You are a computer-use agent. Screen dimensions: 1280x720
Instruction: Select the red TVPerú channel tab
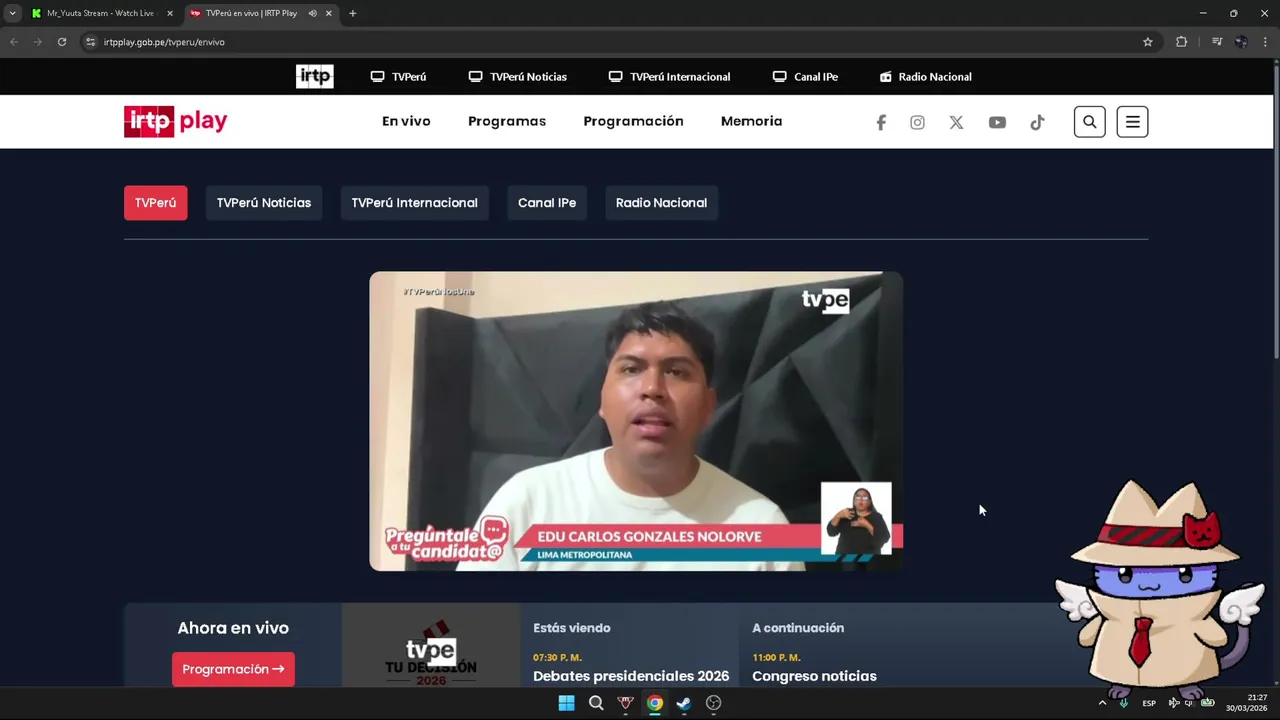point(155,203)
